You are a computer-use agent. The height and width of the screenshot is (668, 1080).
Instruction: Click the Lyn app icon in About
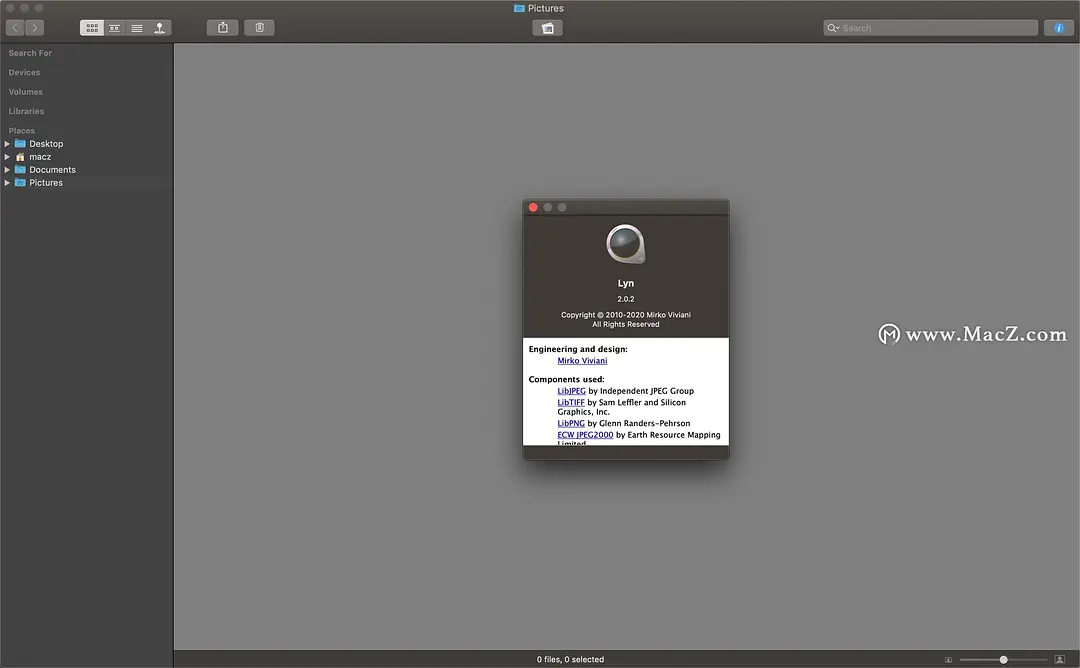625,244
